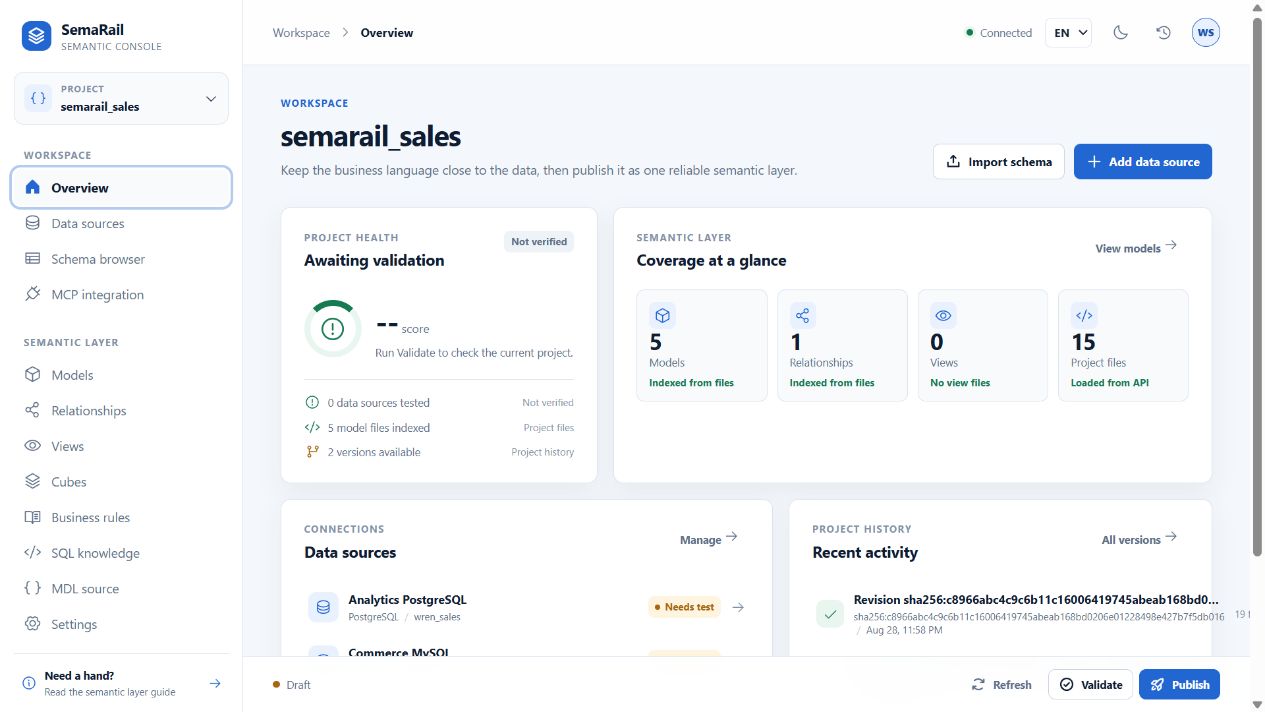Click the Not verified status badge
The image size is (1265, 712).
539,242
